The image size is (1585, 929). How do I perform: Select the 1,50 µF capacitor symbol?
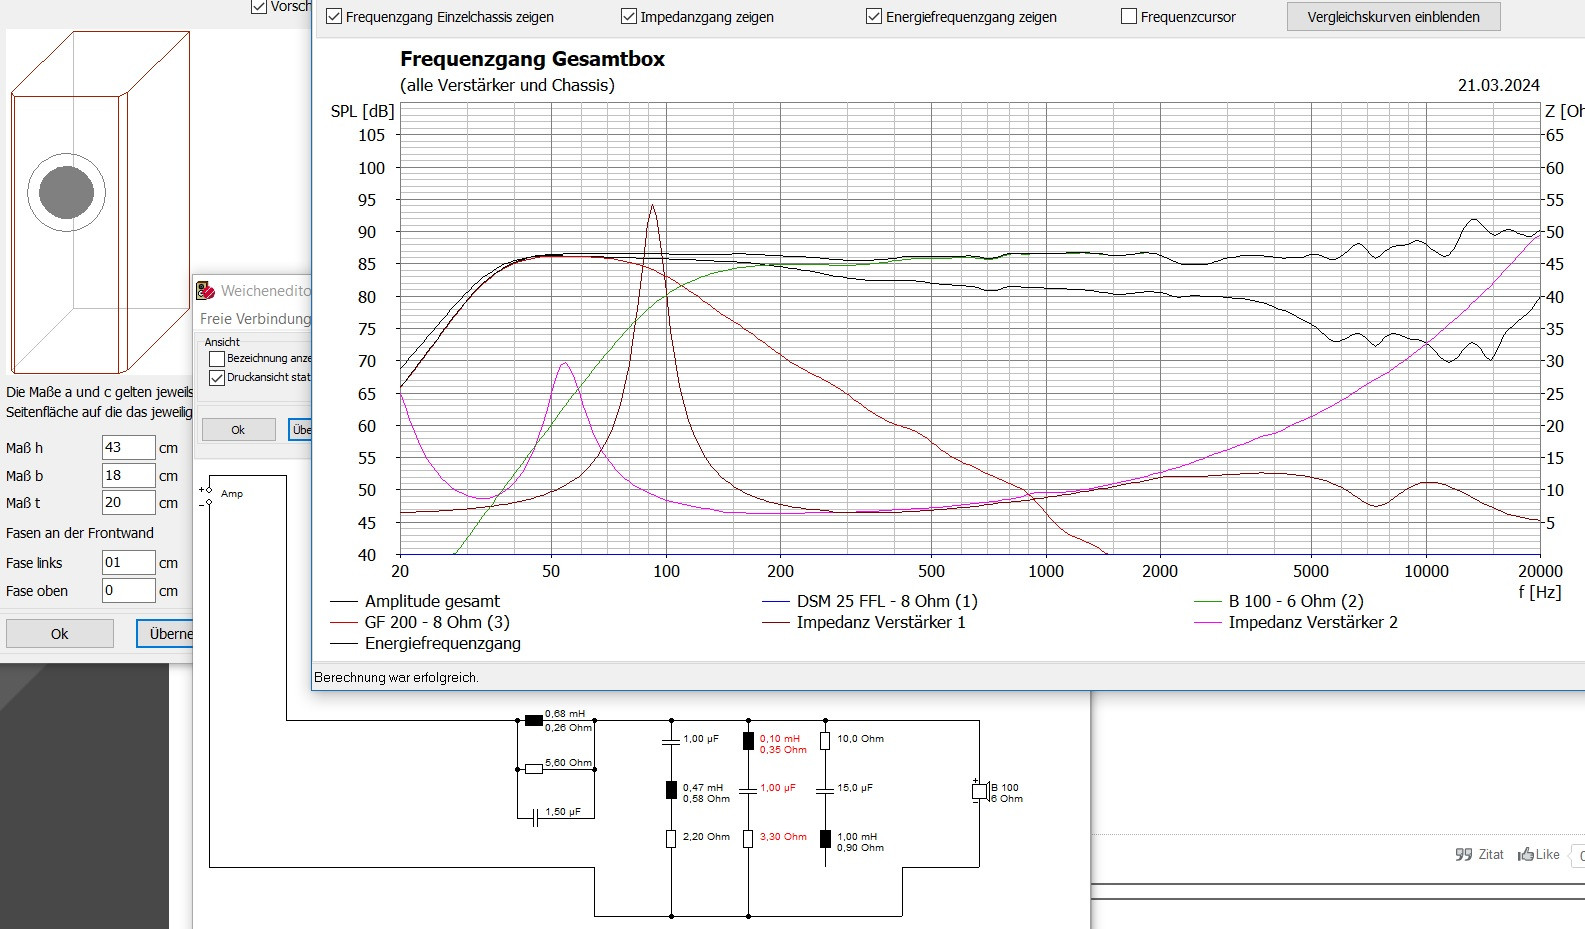[x=535, y=818]
